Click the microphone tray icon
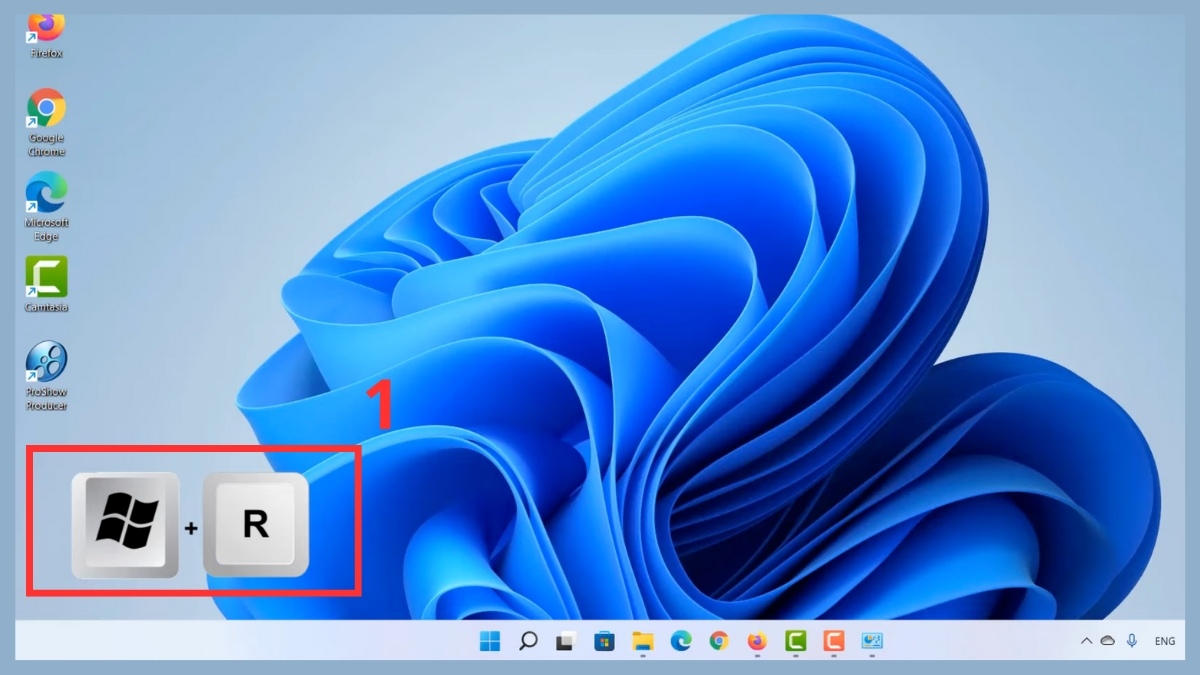This screenshot has height=675, width=1200. (x=1132, y=641)
